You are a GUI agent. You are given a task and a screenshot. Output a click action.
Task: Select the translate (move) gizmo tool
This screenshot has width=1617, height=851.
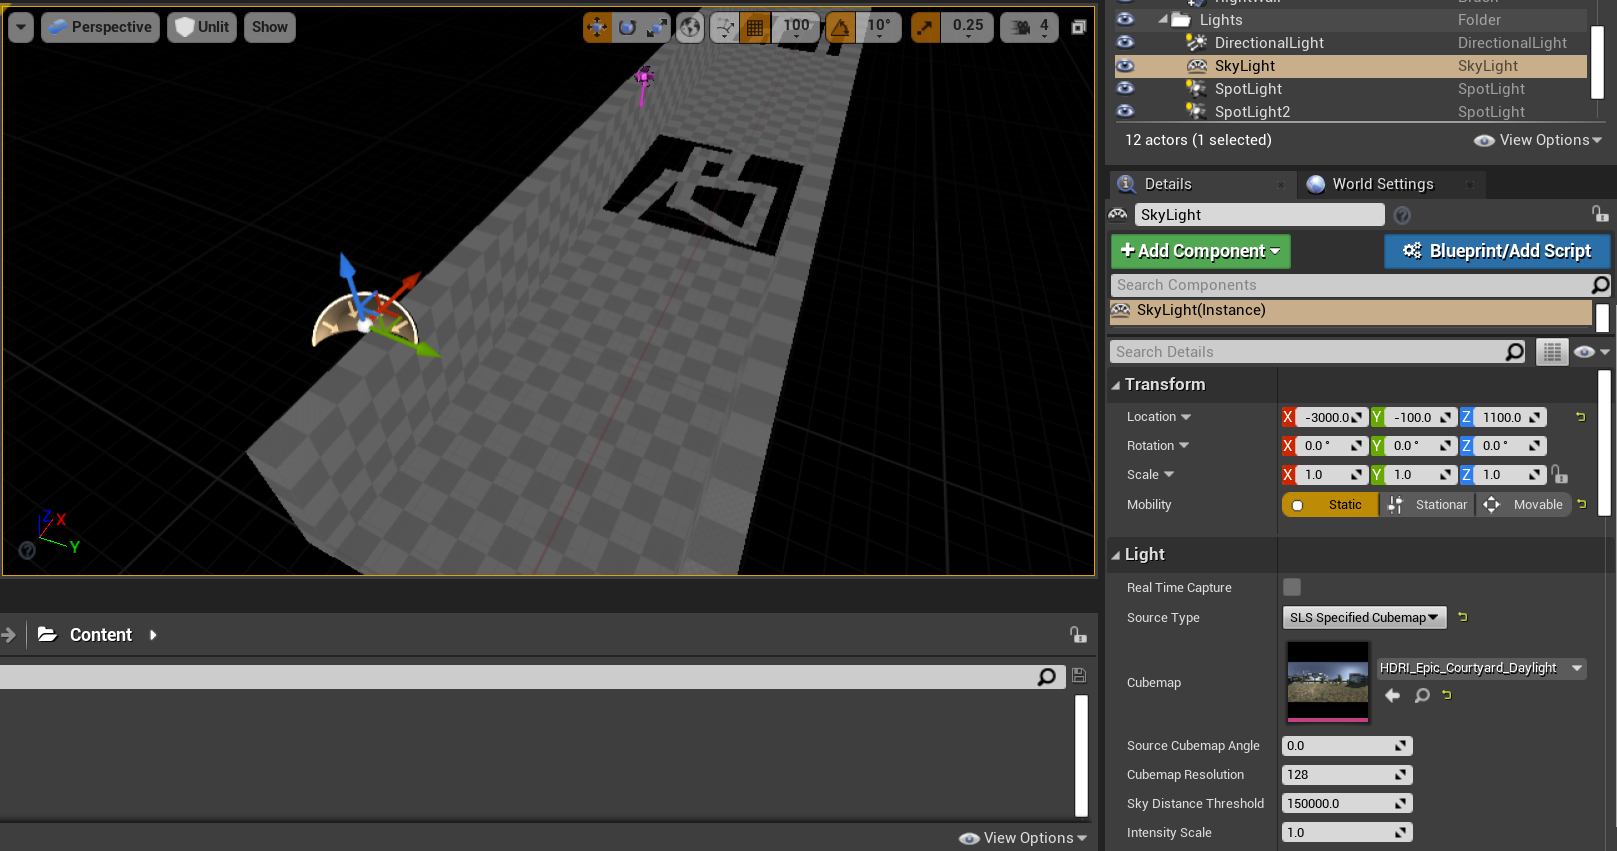[x=597, y=27]
